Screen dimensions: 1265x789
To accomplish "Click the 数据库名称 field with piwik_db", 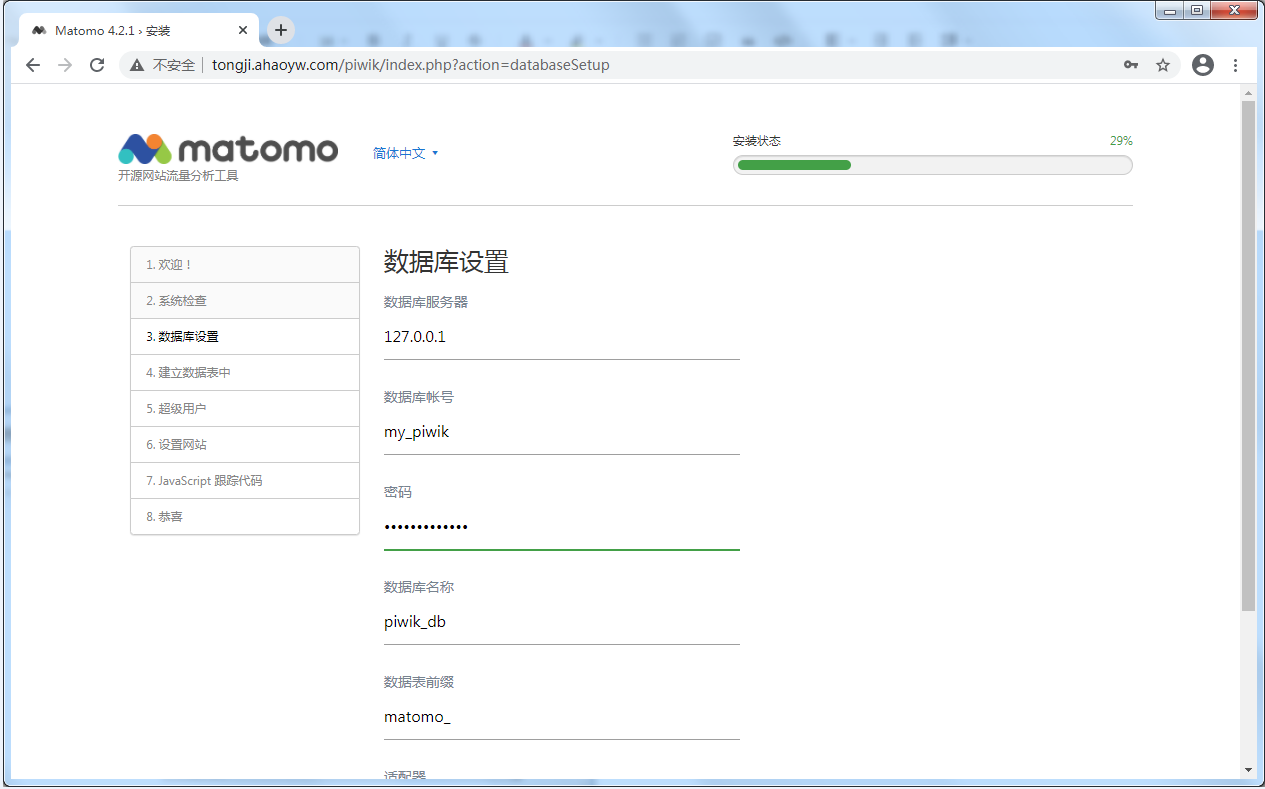I will pyautogui.click(x=562, y=622).
